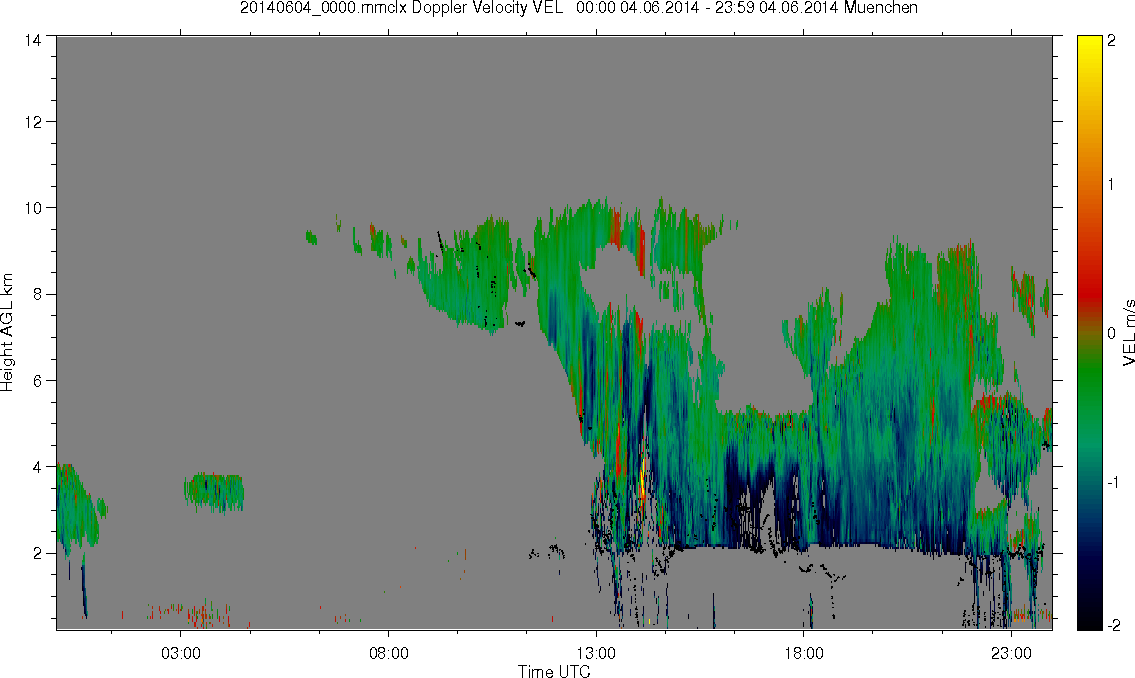Click the colorbar label 2 at top
The height and width of the screenshot is (678, 1135).
pos(1112,41)
